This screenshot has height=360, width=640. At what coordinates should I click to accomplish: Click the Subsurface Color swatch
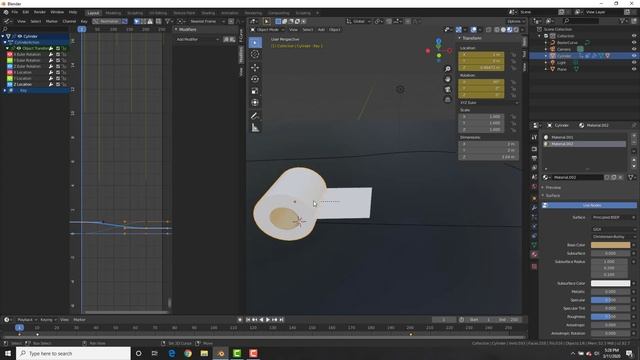[611, 283]
